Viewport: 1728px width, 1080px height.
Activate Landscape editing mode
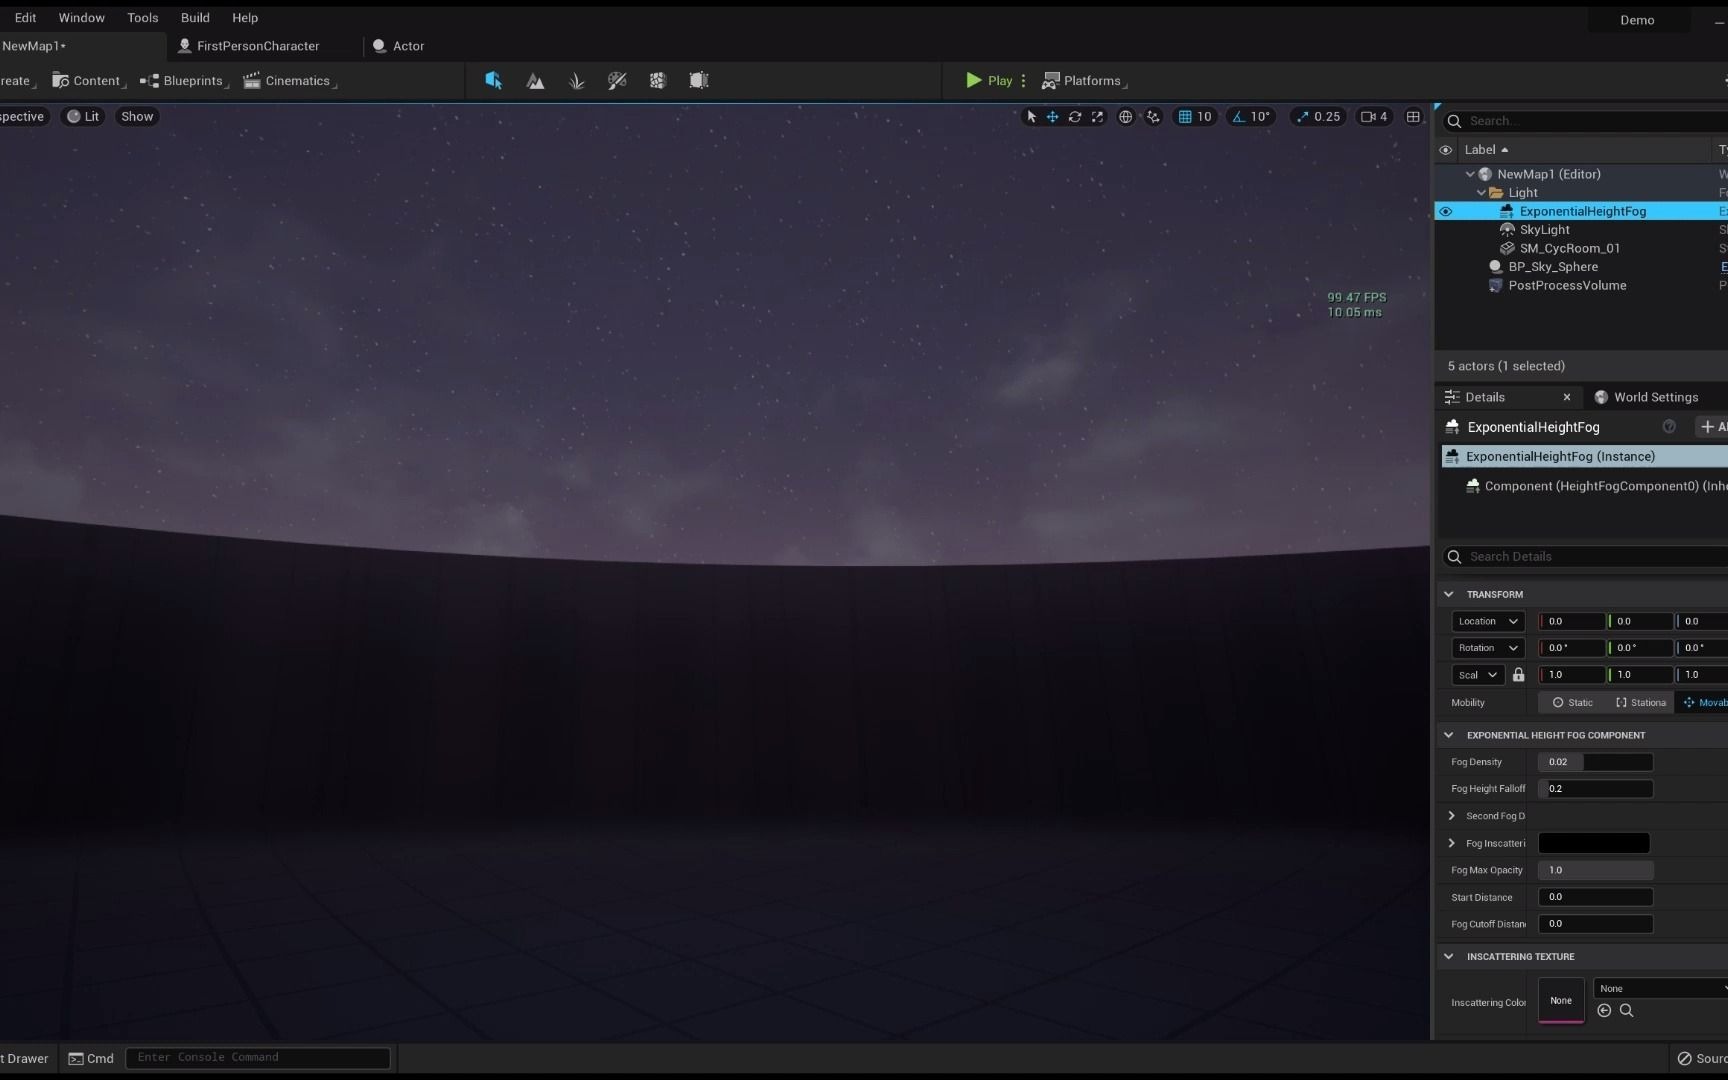(537, 81)
